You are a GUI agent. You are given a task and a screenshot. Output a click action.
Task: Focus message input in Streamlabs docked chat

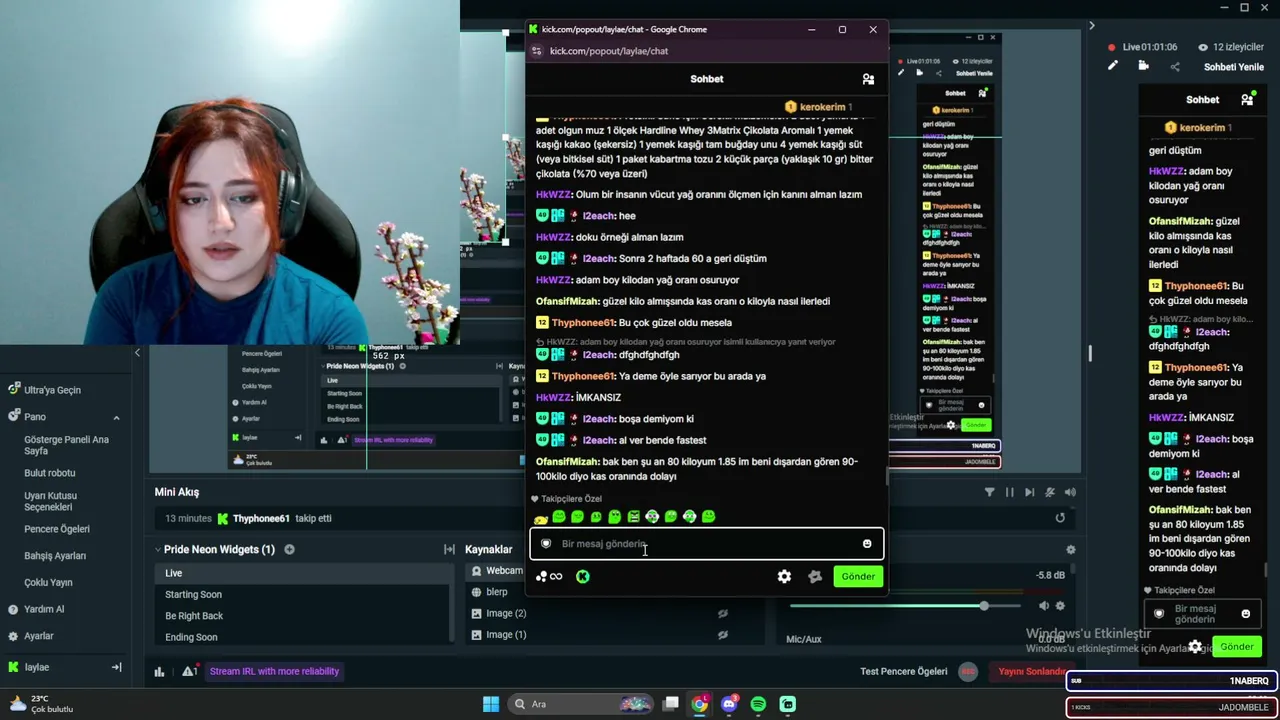[x=1201, y=614]
